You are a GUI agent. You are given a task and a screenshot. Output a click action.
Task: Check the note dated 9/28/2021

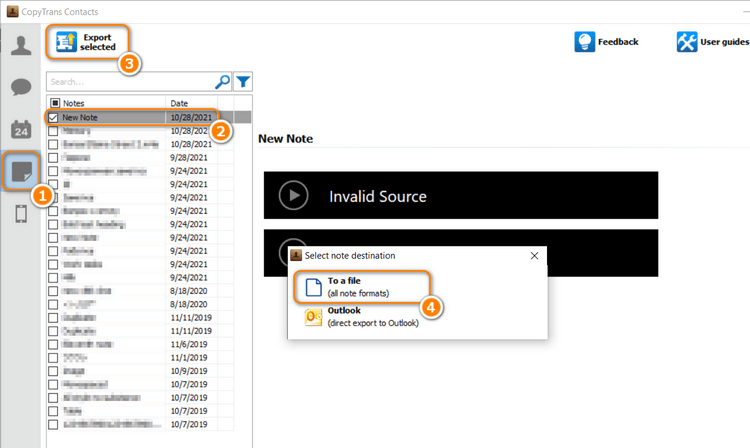[53, 157]
